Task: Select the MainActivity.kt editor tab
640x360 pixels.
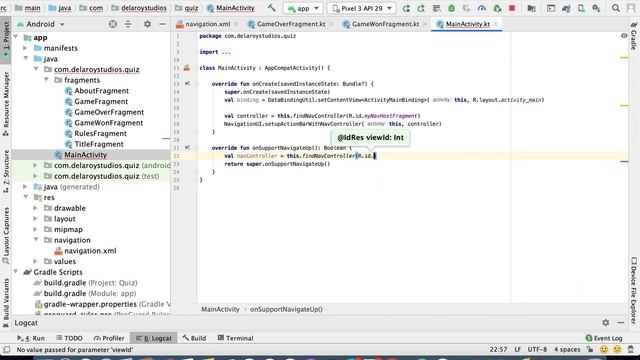Action: (467, 24)
